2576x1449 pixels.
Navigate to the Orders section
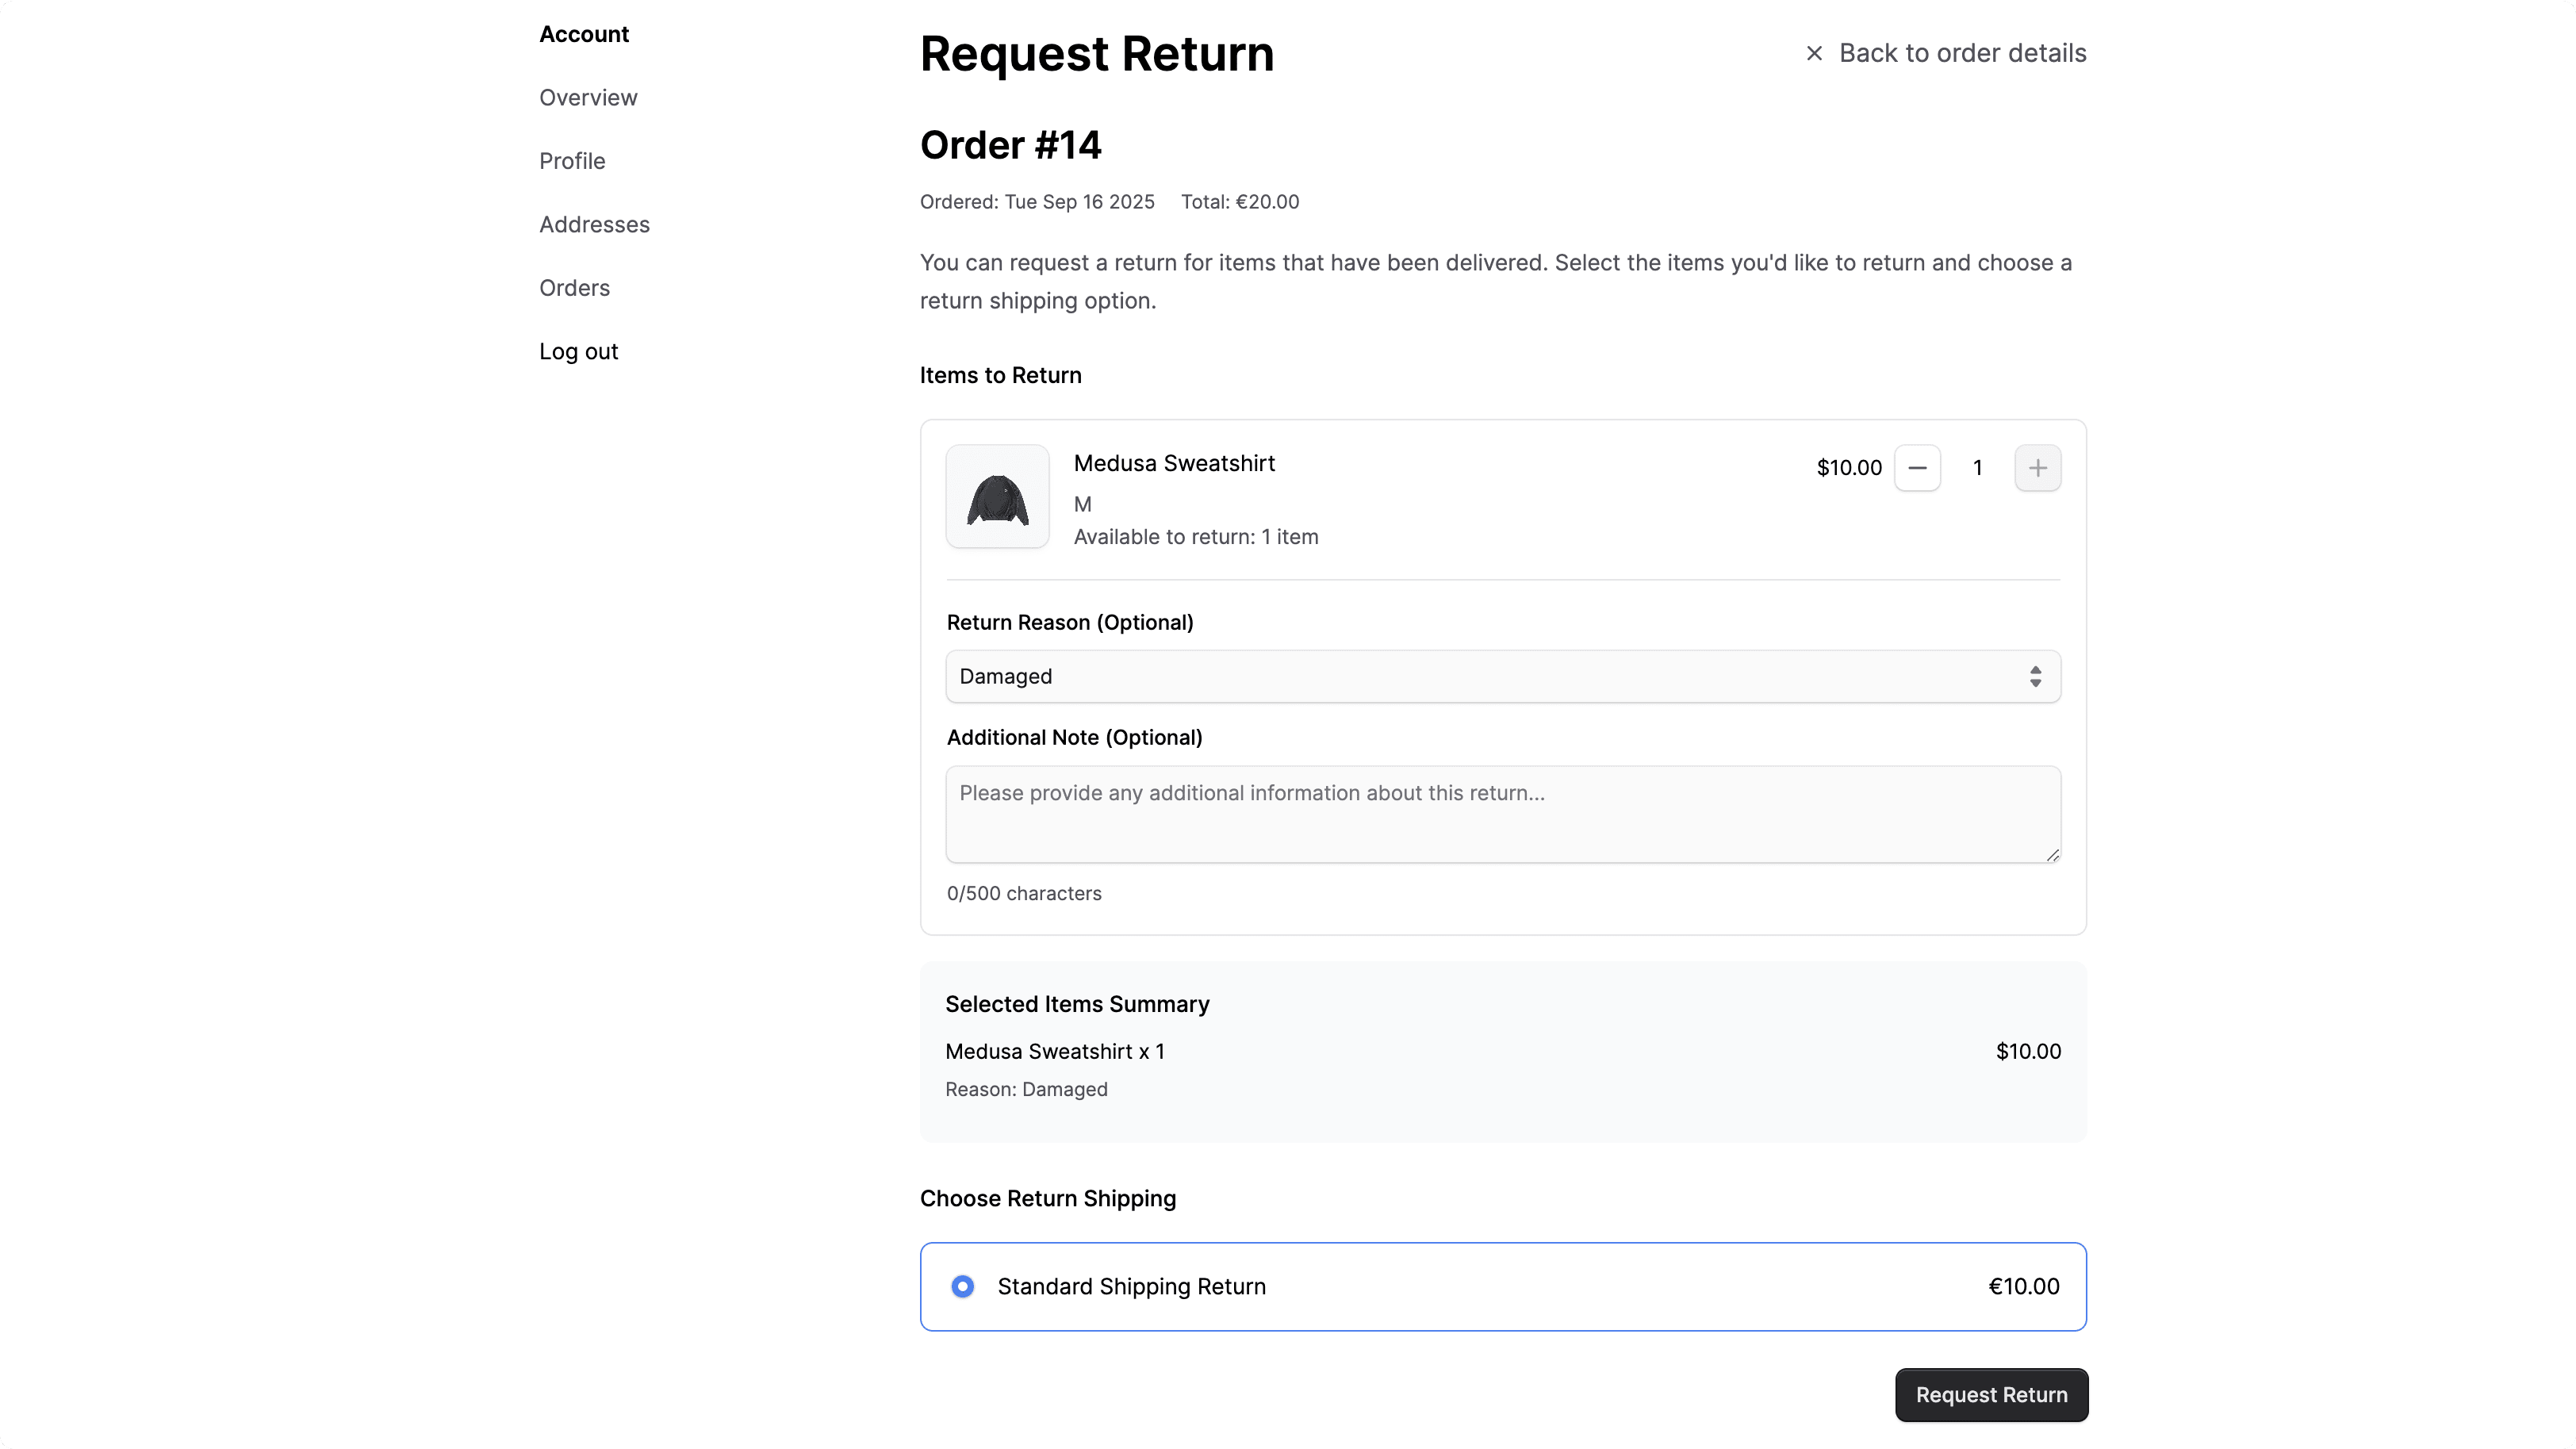click(575, 288)
